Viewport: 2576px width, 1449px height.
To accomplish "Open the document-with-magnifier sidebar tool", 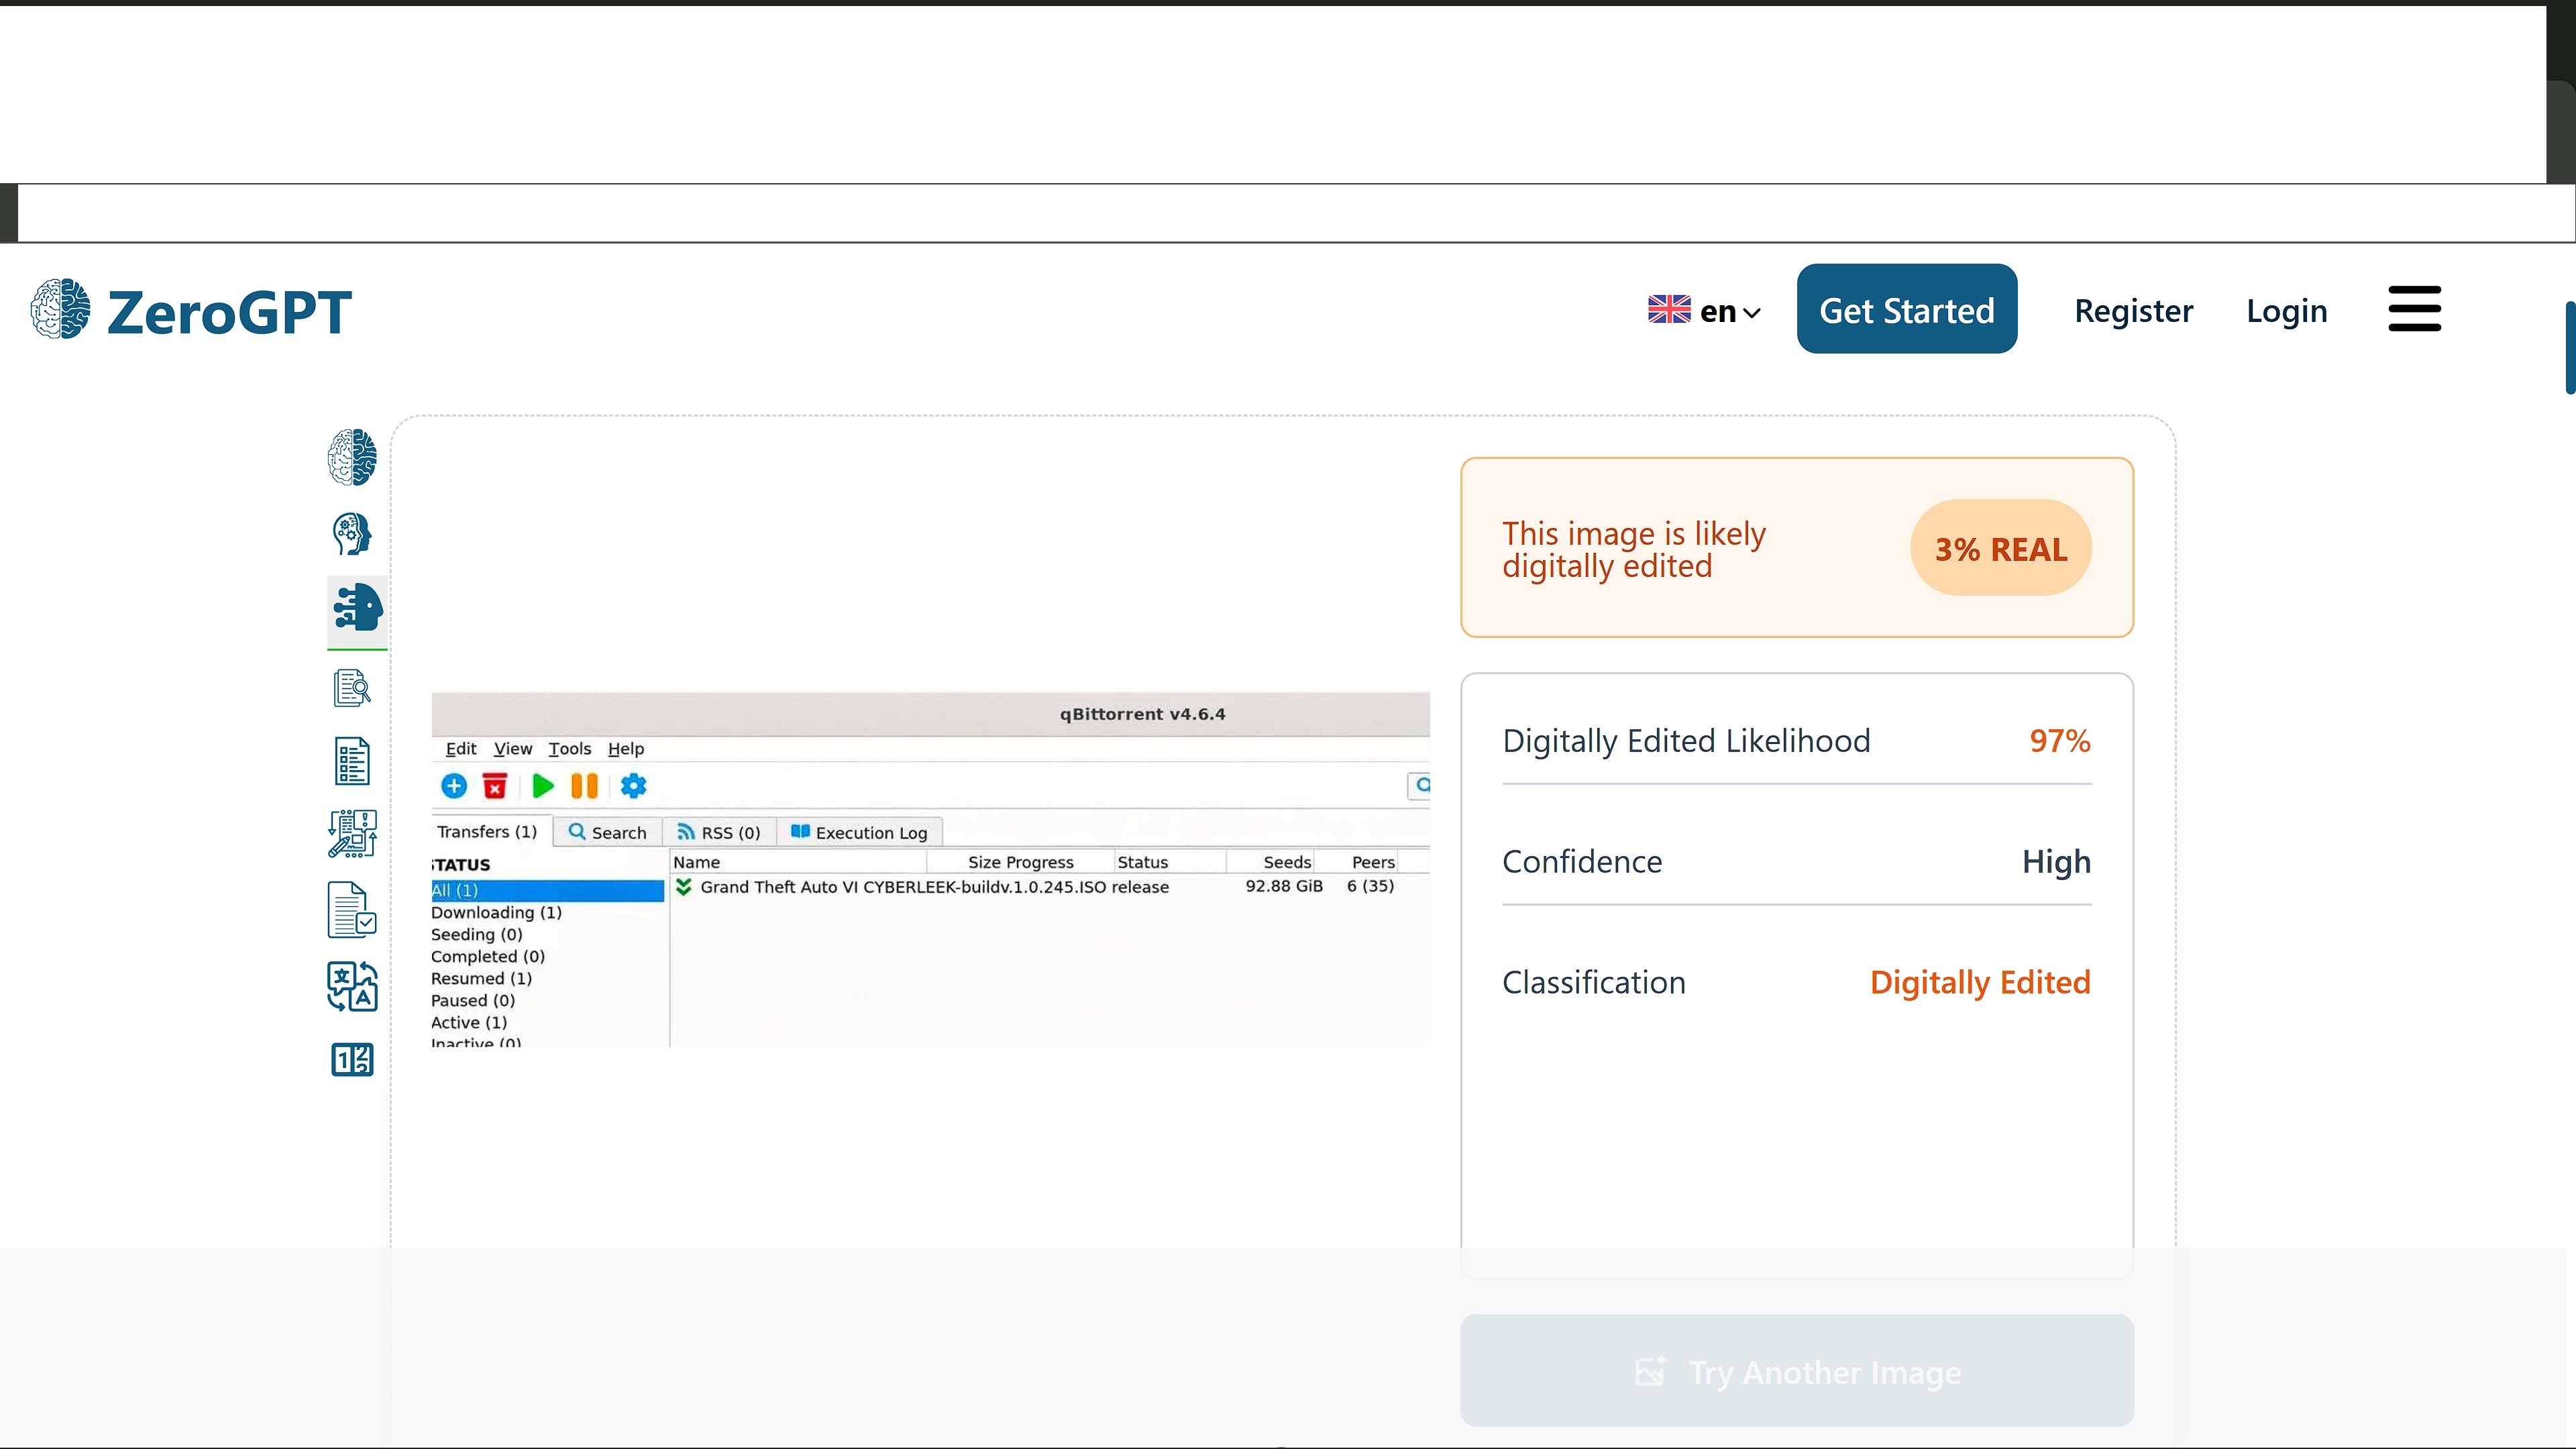I will click(352, 688).
